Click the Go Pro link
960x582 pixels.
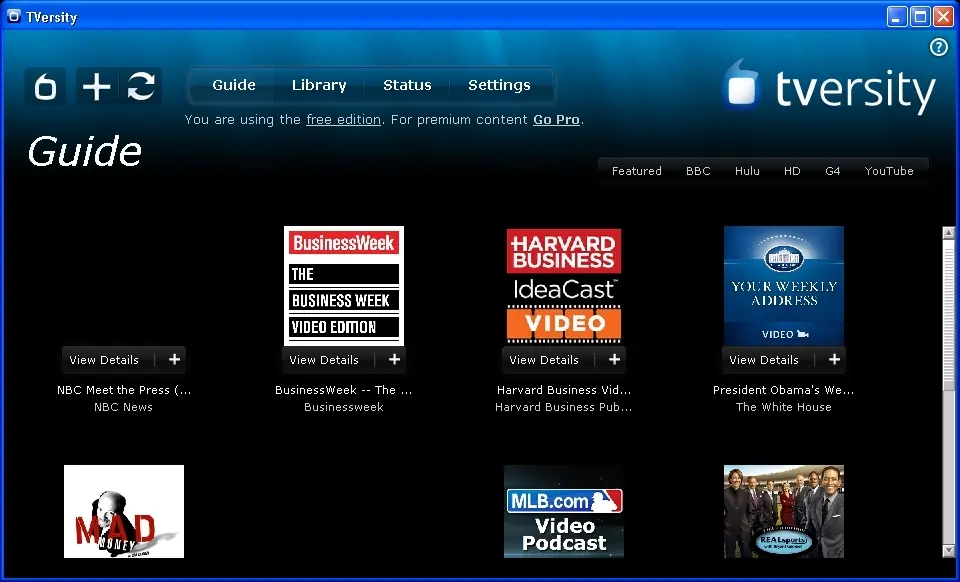coord(556,119)
